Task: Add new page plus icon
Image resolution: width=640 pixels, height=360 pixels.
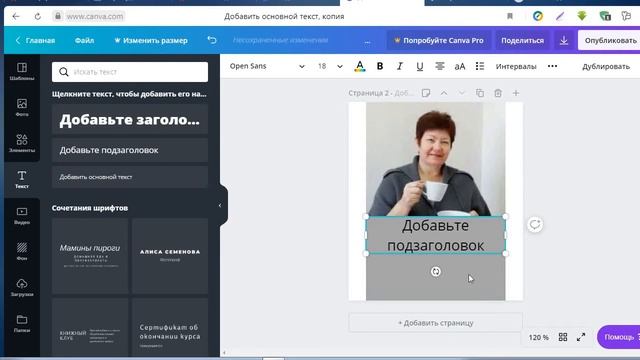Action: click(516, 93)
